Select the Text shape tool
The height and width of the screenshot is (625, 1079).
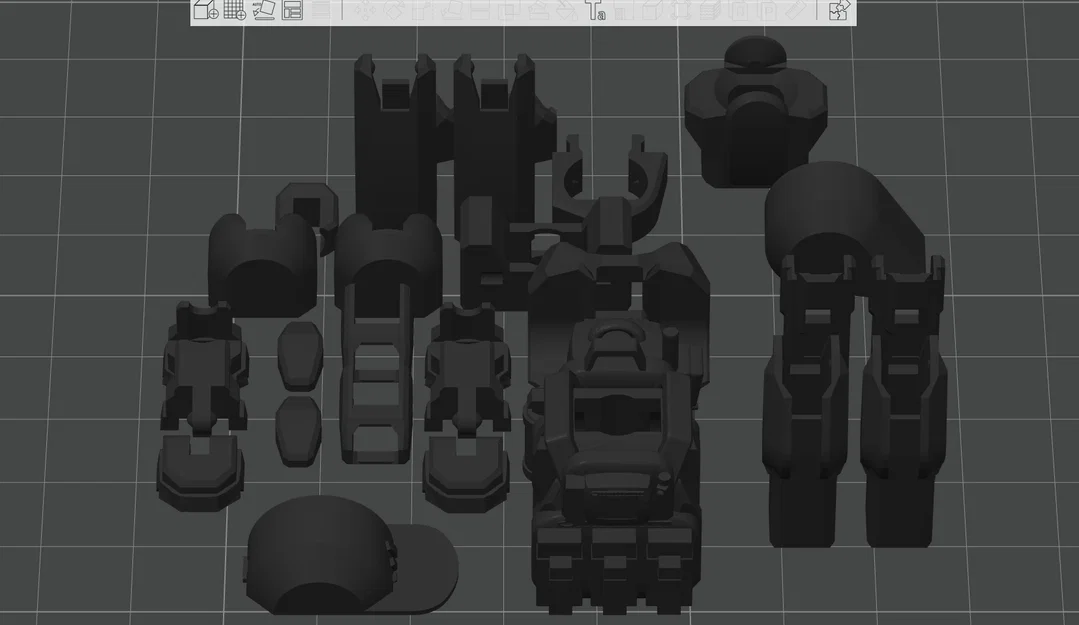596,10
